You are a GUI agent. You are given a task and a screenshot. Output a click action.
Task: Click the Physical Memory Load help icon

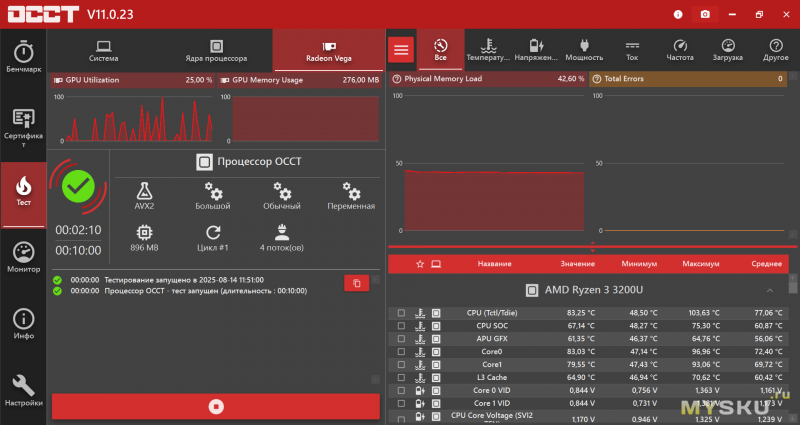pos(396,79)
